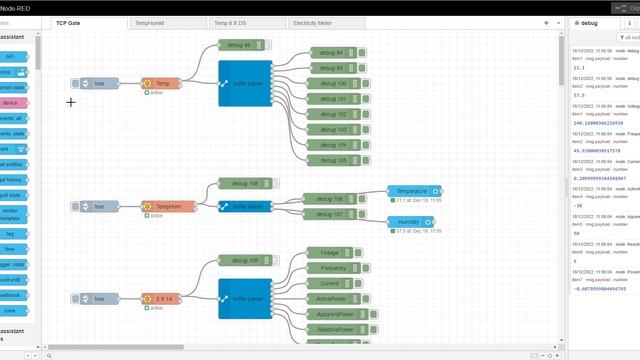Toggle the Frequency debug node output button
This screenshot has width=640, height=360.
point(366,268)
